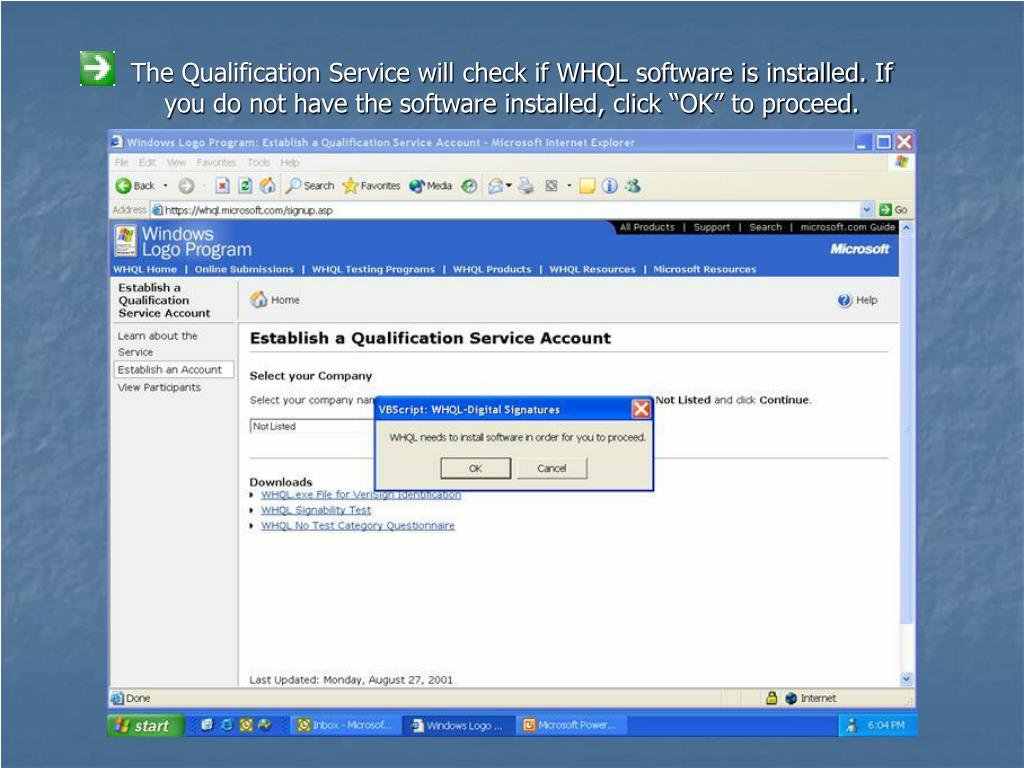Open the dropdown arrow beside the Edit icon
The width and height of the screenshot is (1024, 768).
pyautogui.click(x=569, y=186)
